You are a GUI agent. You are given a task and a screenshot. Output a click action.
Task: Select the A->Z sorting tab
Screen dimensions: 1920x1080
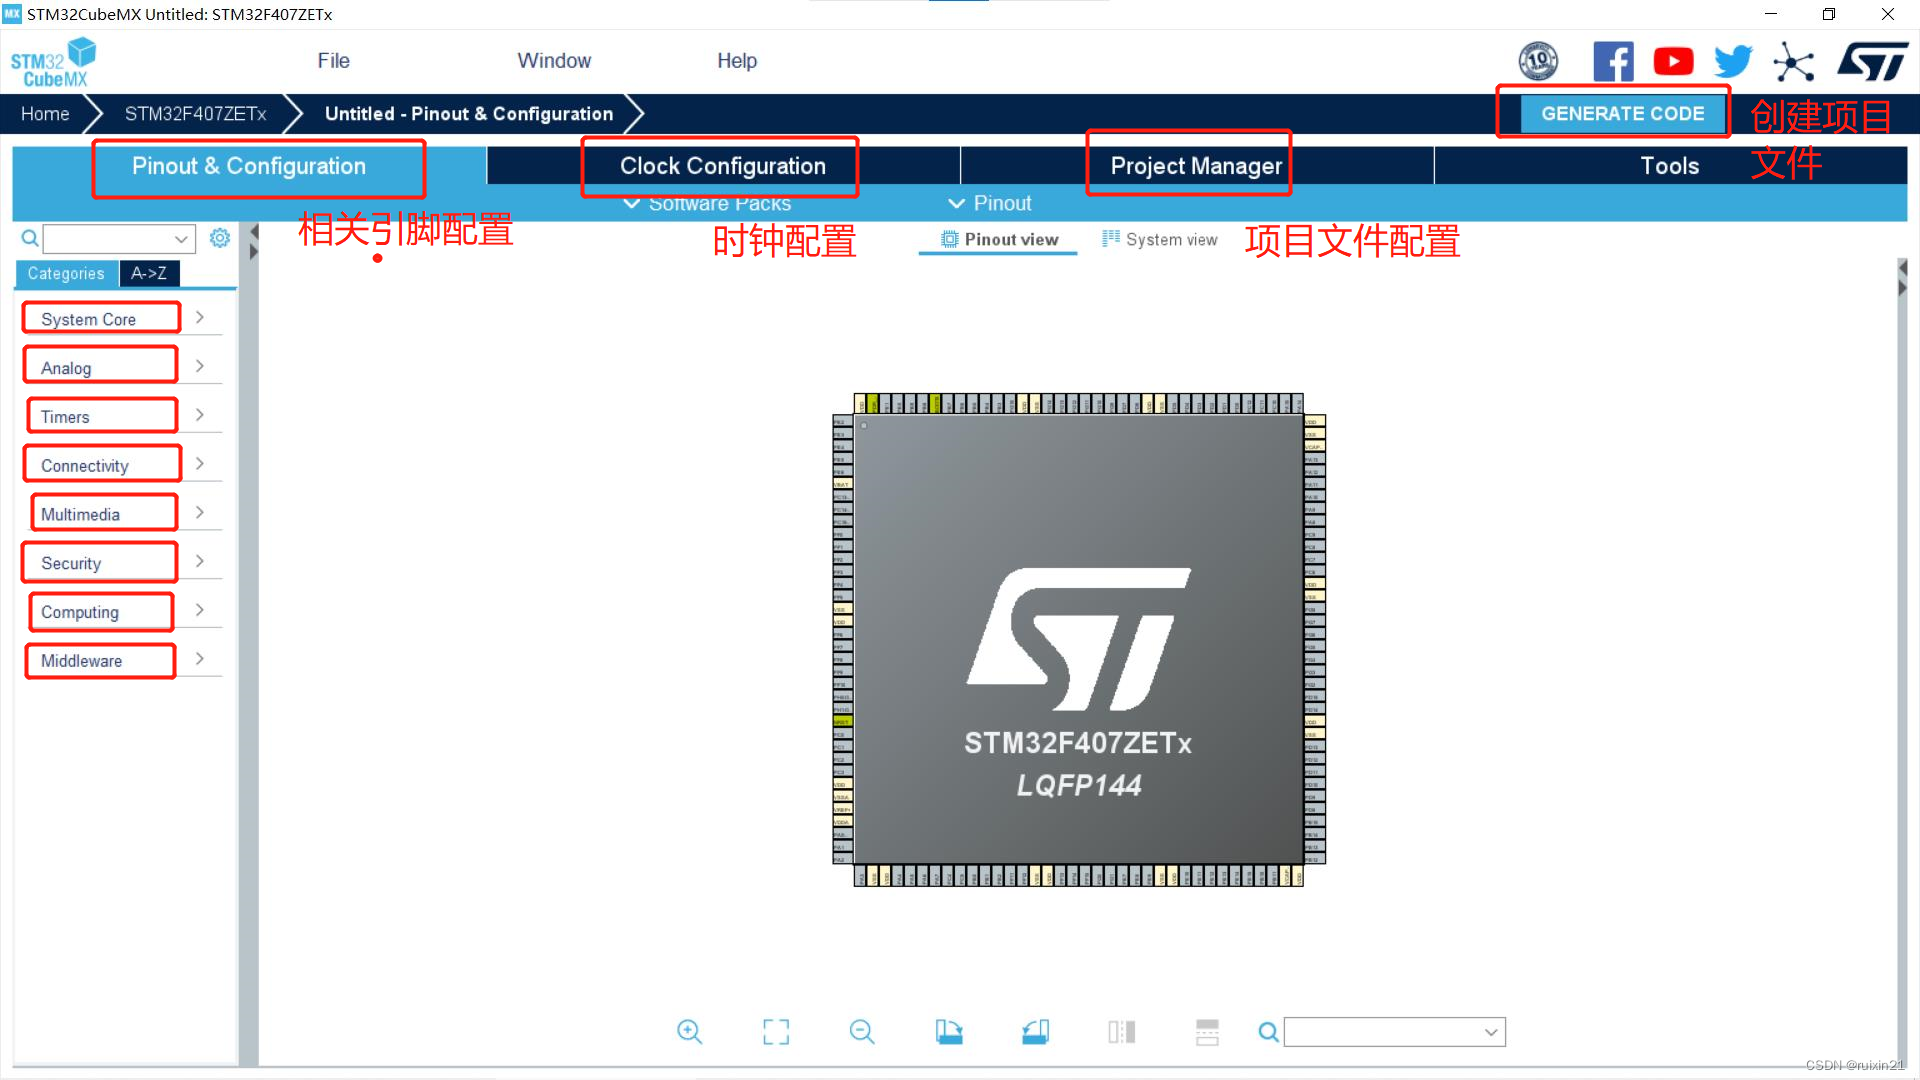[149, 274]
